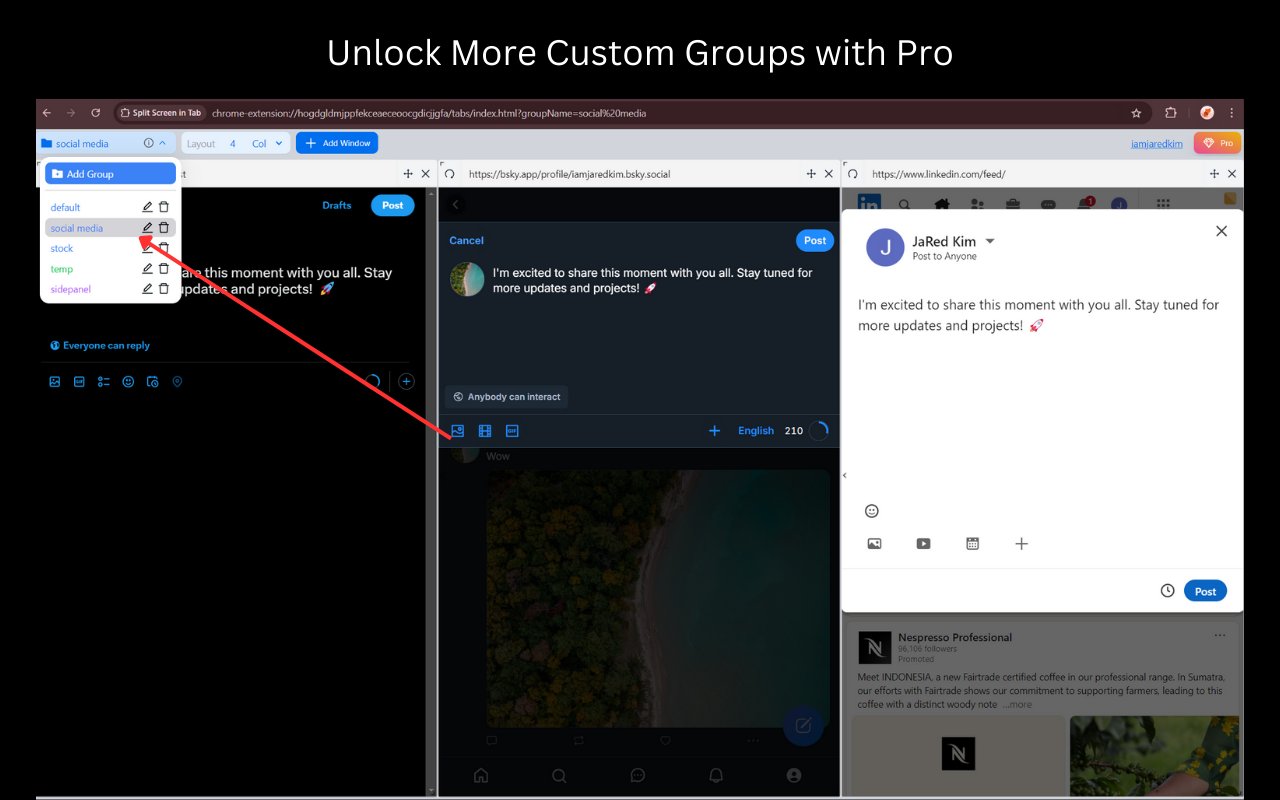Reload the browser page
1280x800 pixels.
(x=95, y=113)
